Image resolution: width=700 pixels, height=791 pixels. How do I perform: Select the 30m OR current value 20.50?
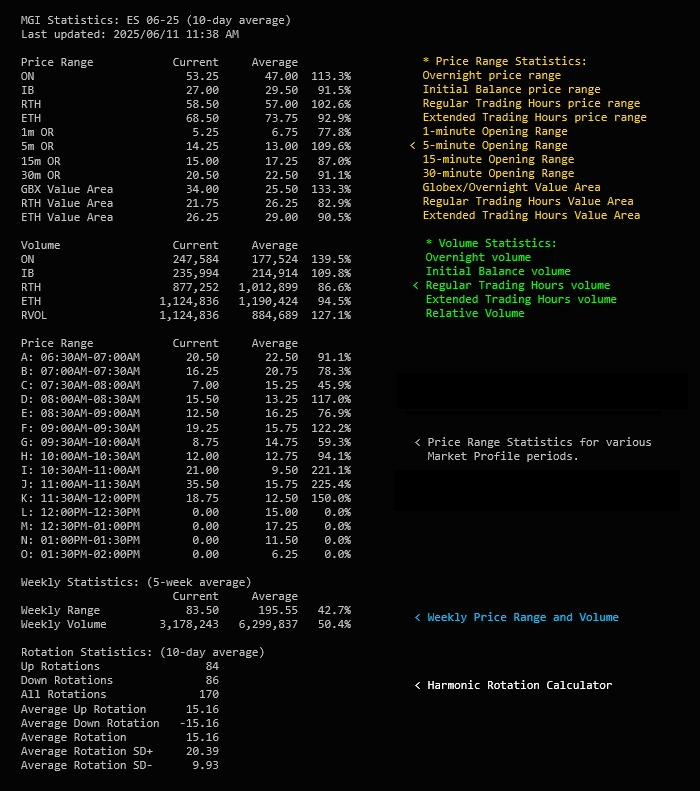click(202, 175)
